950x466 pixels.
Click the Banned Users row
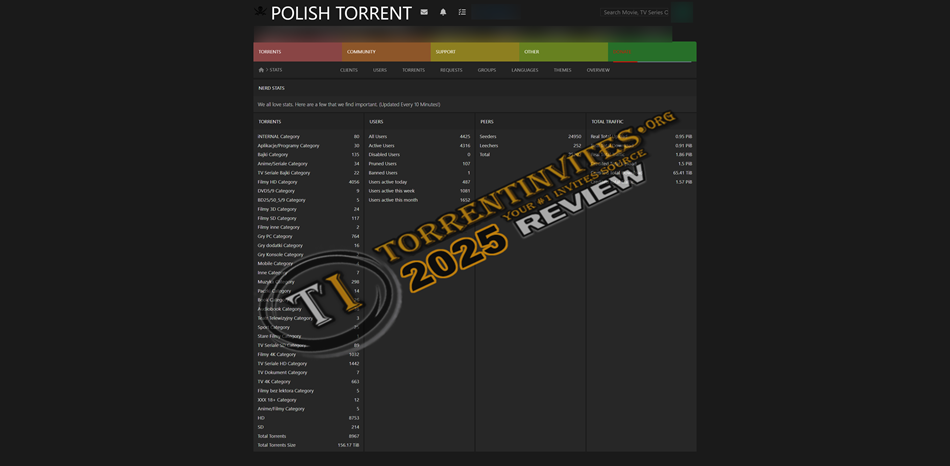[419, 173]
